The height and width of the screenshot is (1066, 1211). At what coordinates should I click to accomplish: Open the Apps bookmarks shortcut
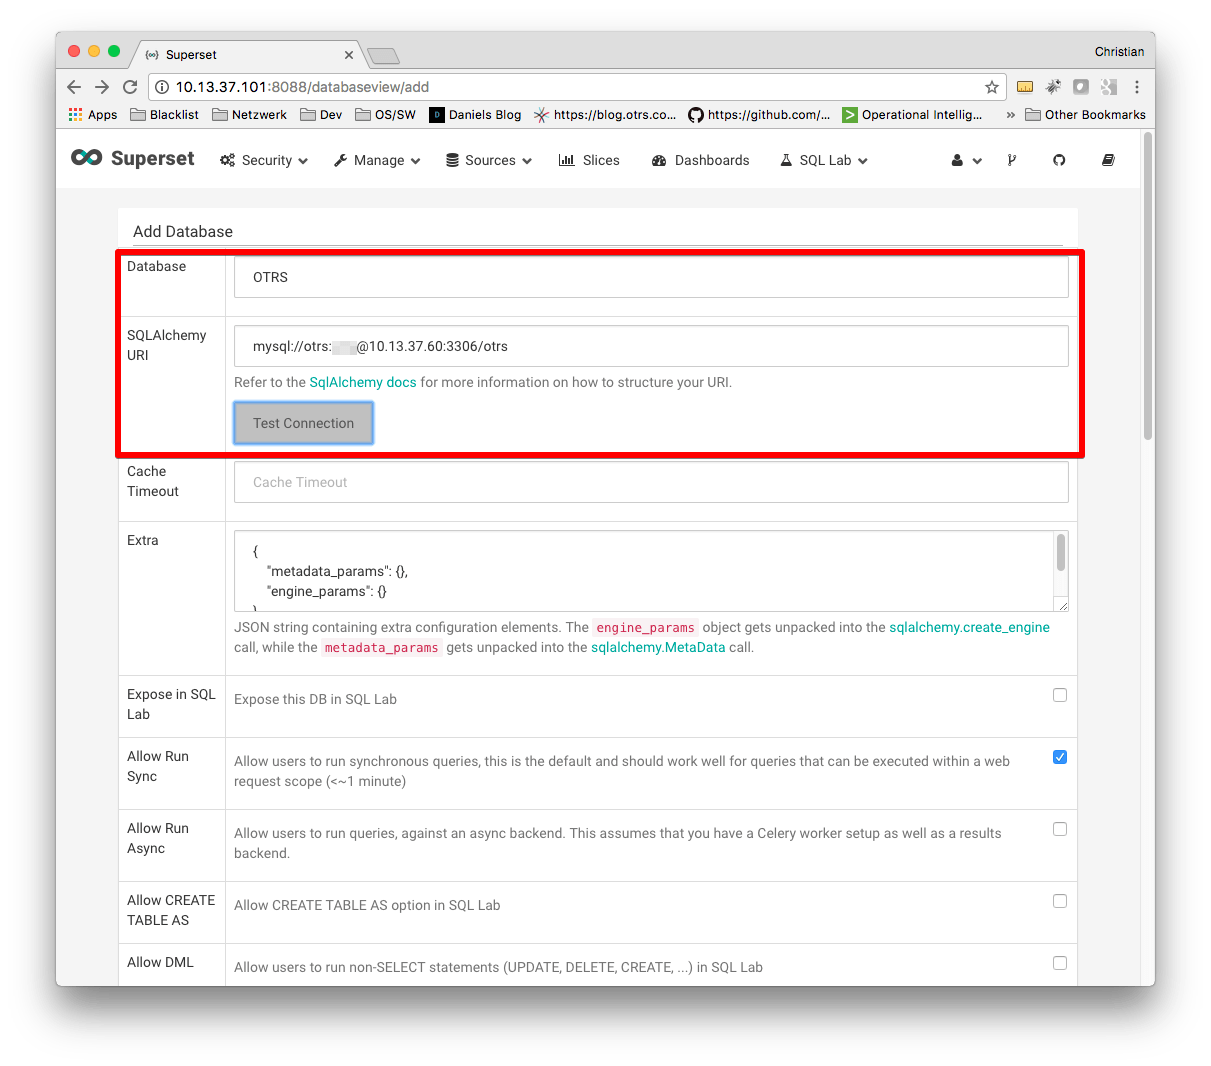92,115
